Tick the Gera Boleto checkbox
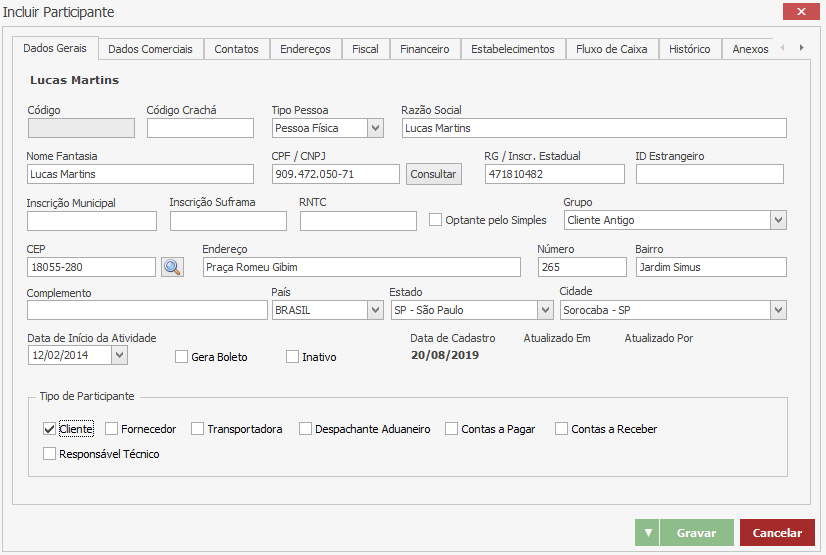Screen dimensions: 826x555 182,357
